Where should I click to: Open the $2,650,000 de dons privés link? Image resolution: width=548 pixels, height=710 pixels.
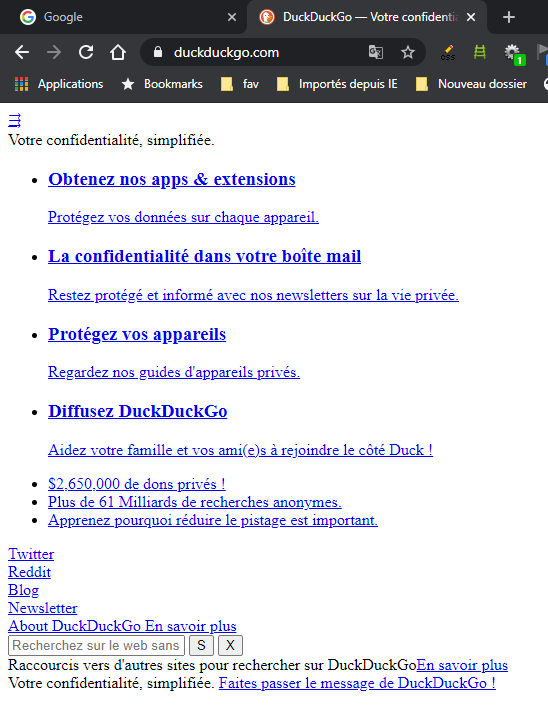137,484
